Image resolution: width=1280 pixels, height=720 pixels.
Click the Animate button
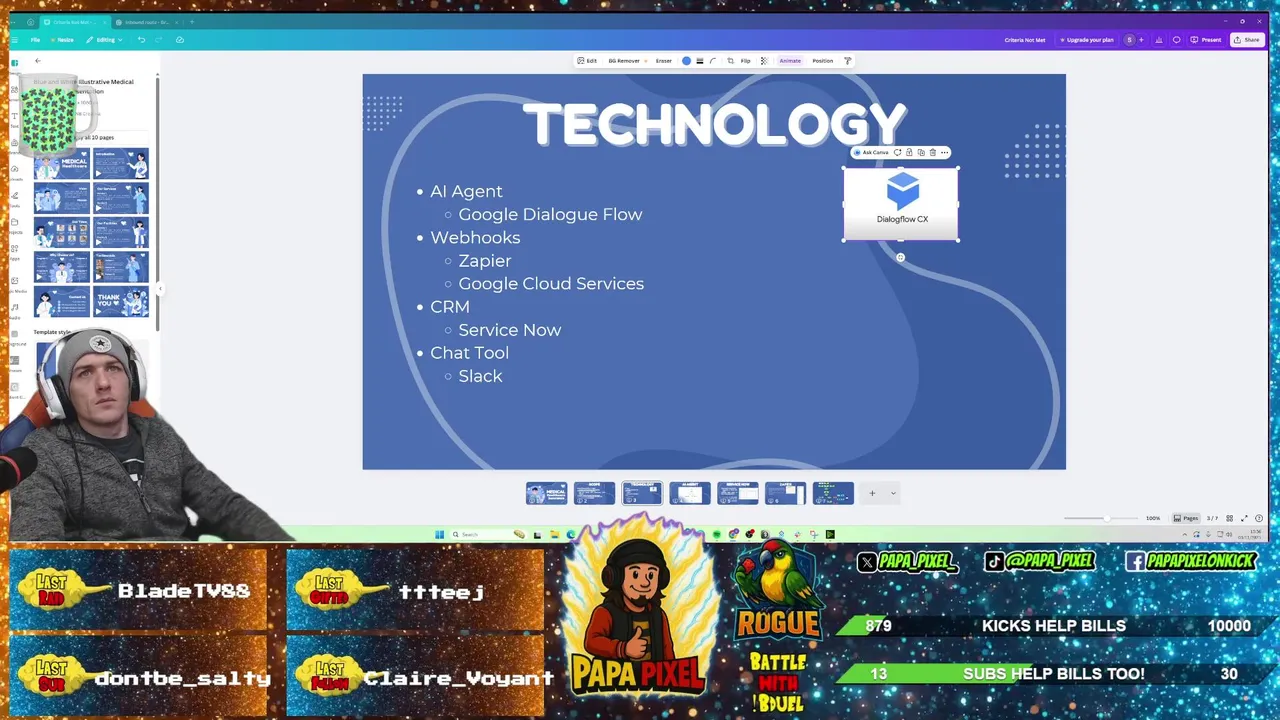[790, 61]
